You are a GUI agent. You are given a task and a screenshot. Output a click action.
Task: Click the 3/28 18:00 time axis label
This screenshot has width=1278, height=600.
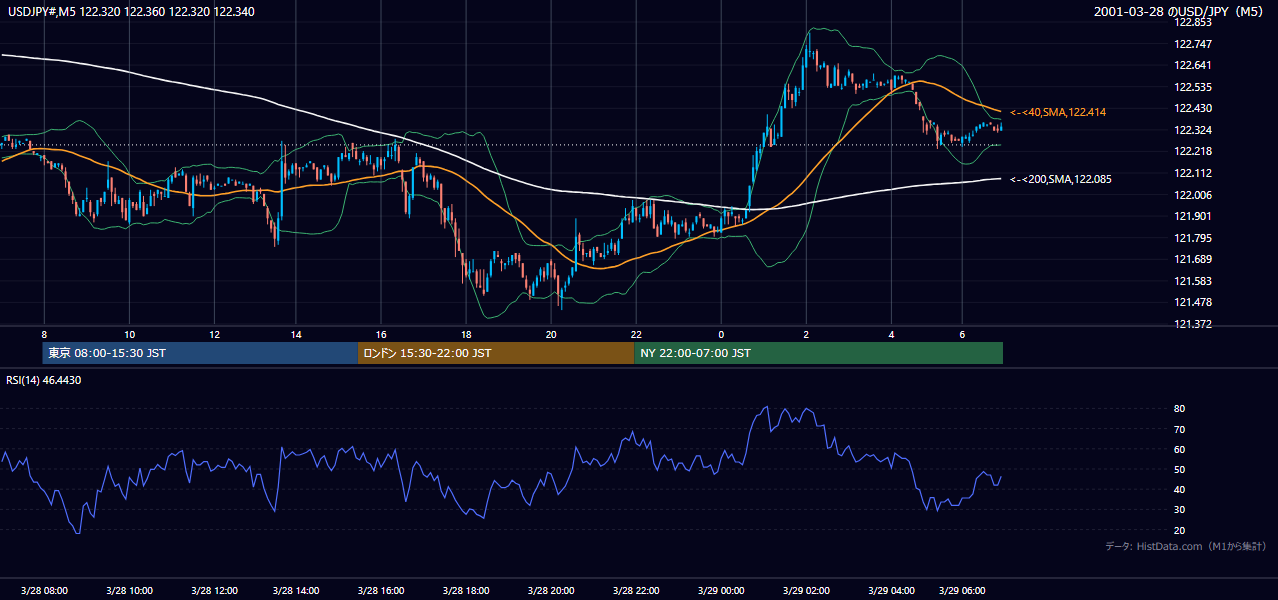coord(466,591)
